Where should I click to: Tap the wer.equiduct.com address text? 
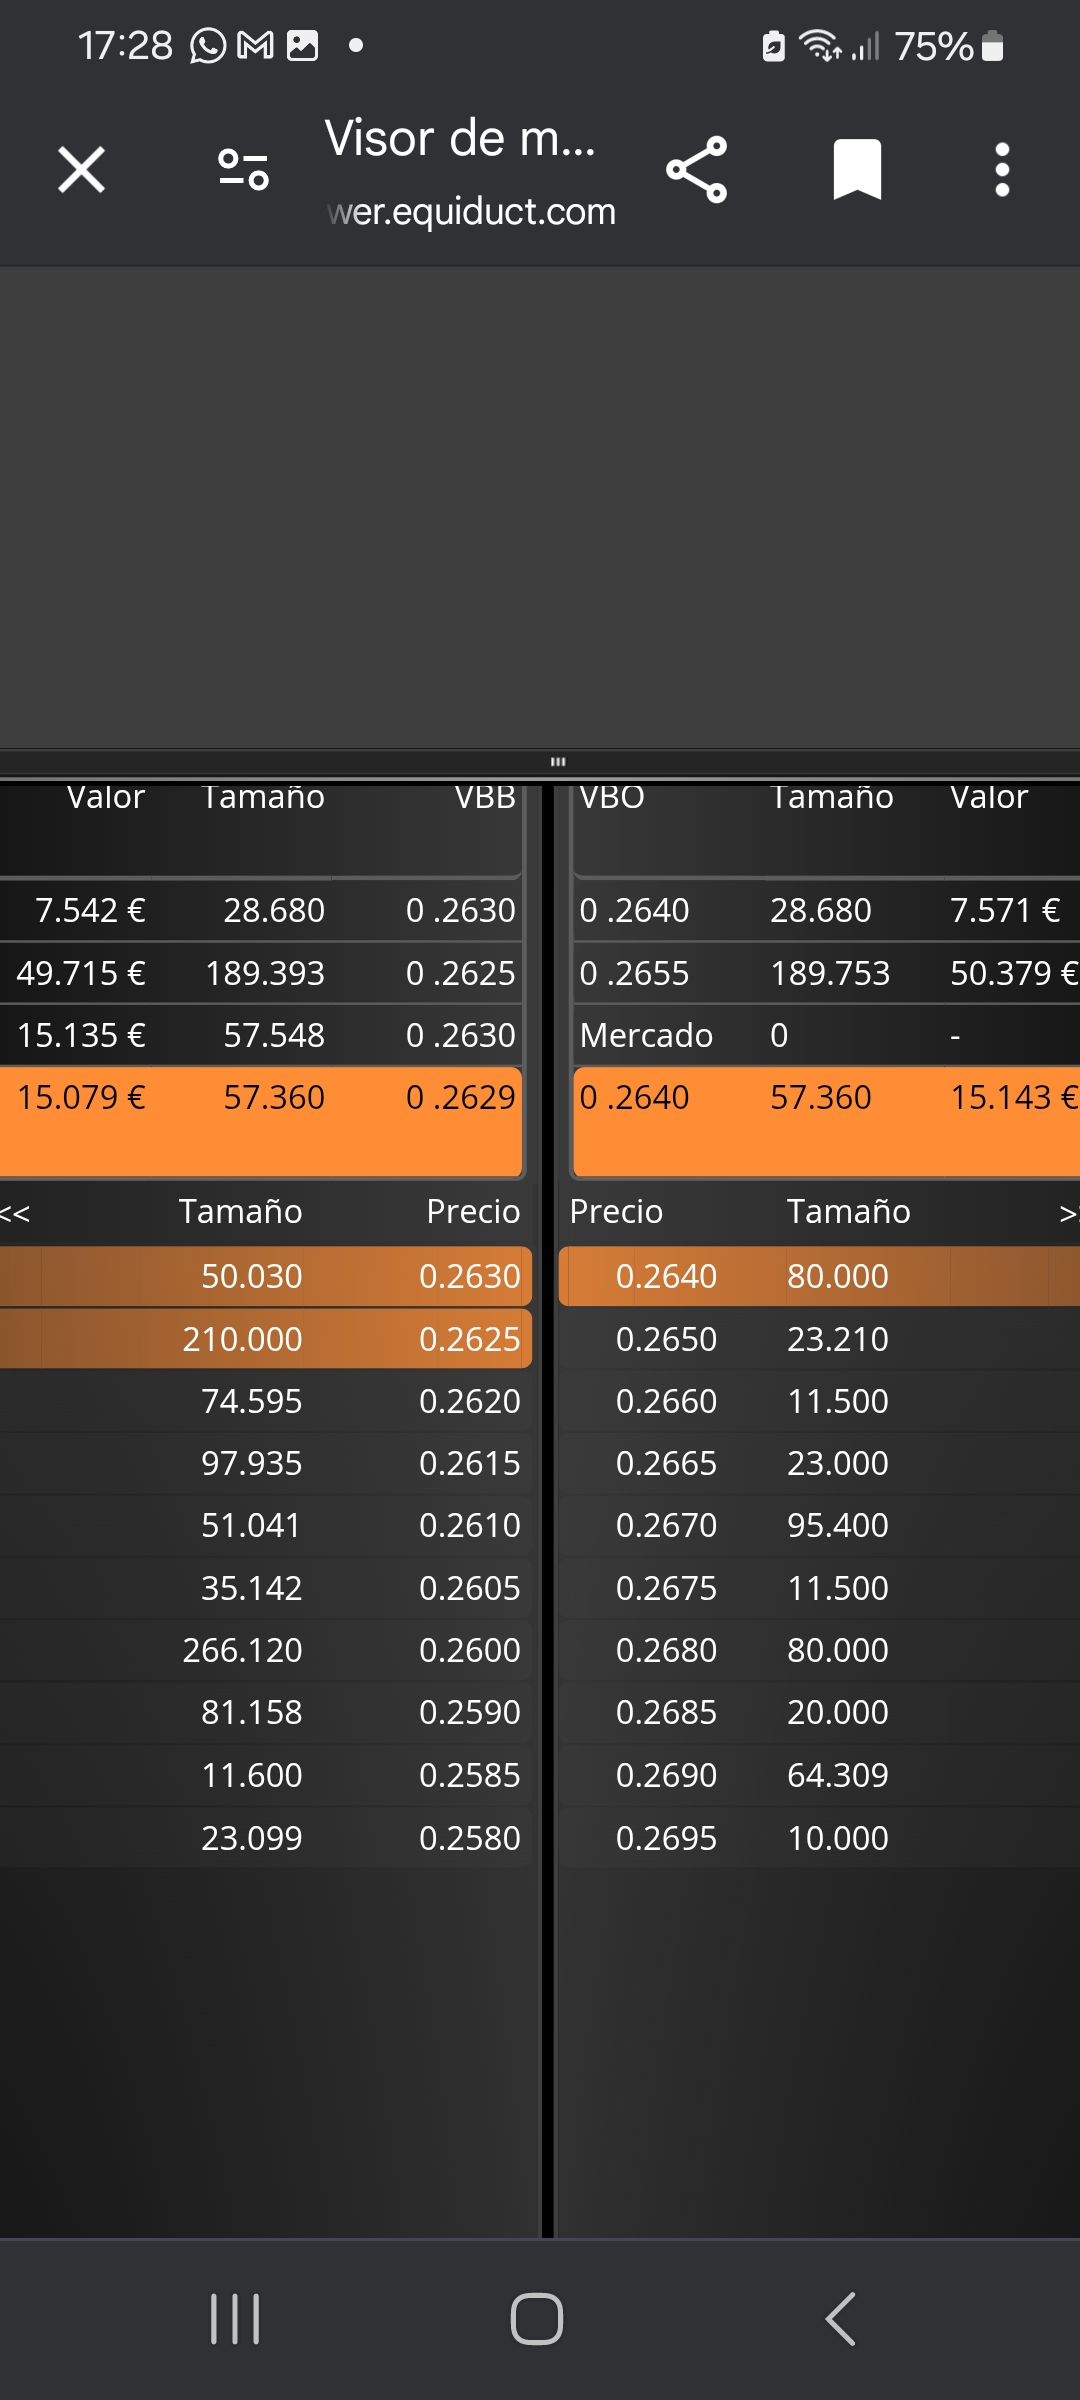471,212
